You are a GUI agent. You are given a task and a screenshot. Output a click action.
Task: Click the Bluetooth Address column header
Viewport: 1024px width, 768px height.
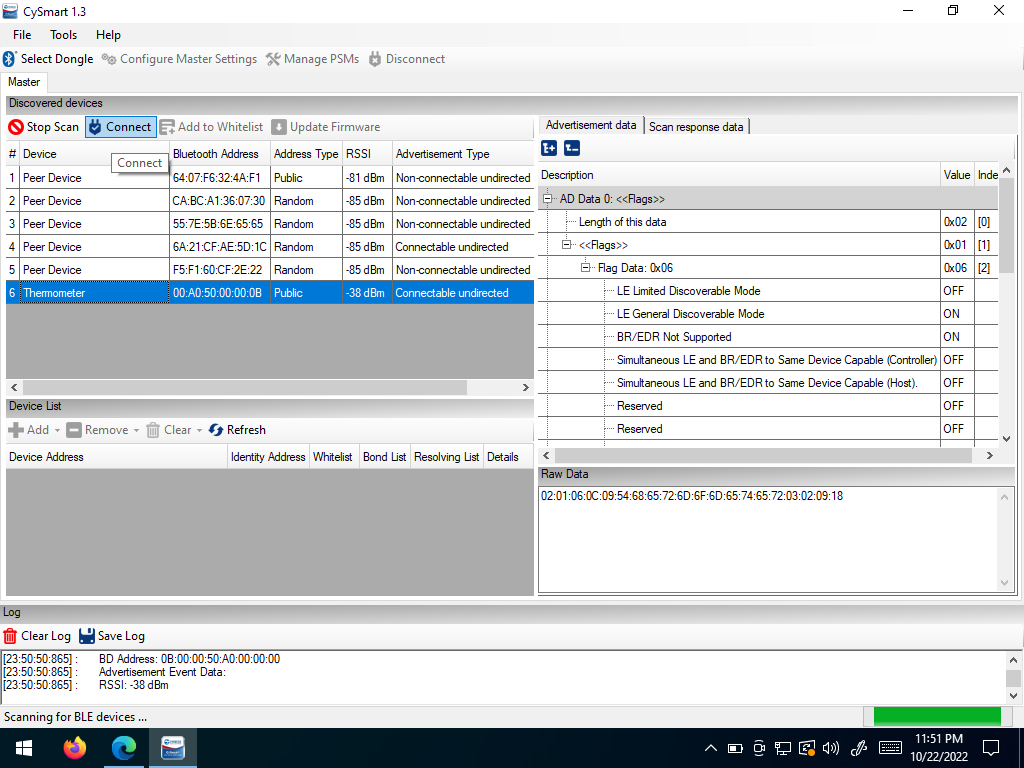[x=220, y=154]
